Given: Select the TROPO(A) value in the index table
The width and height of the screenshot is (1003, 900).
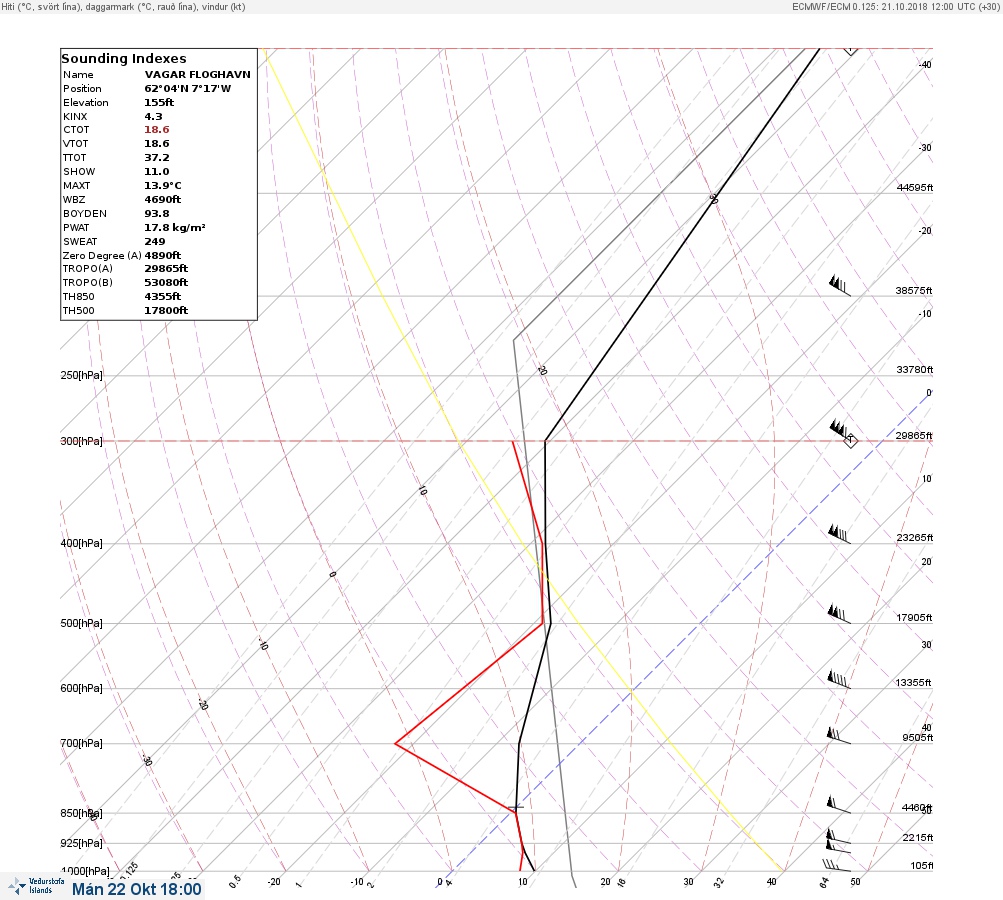Looking at the screenshot, I should tap(166, 269).
